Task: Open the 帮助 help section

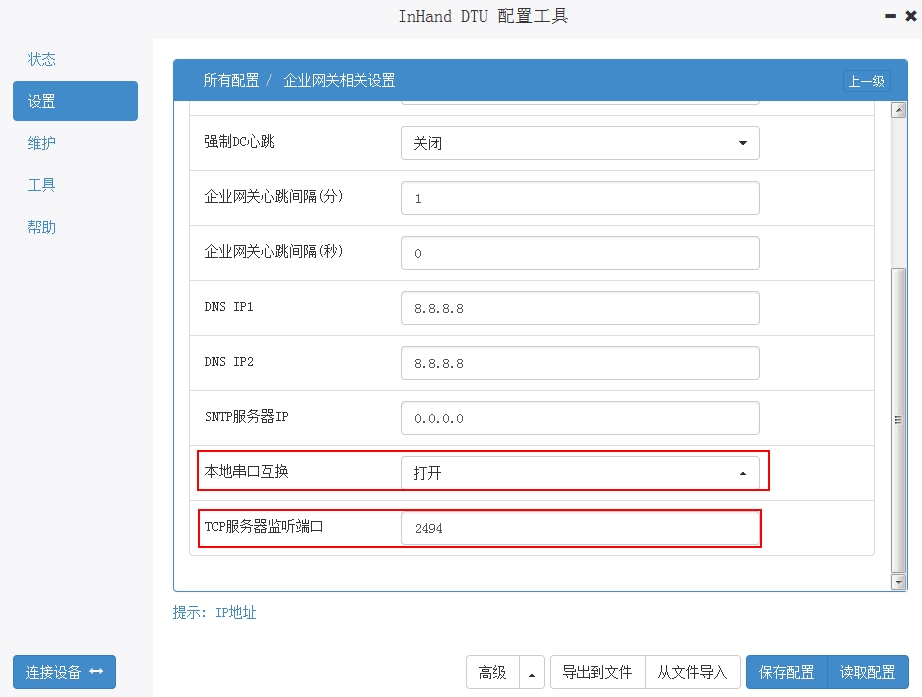Action: pyautogui.click(x=42, y=227)
